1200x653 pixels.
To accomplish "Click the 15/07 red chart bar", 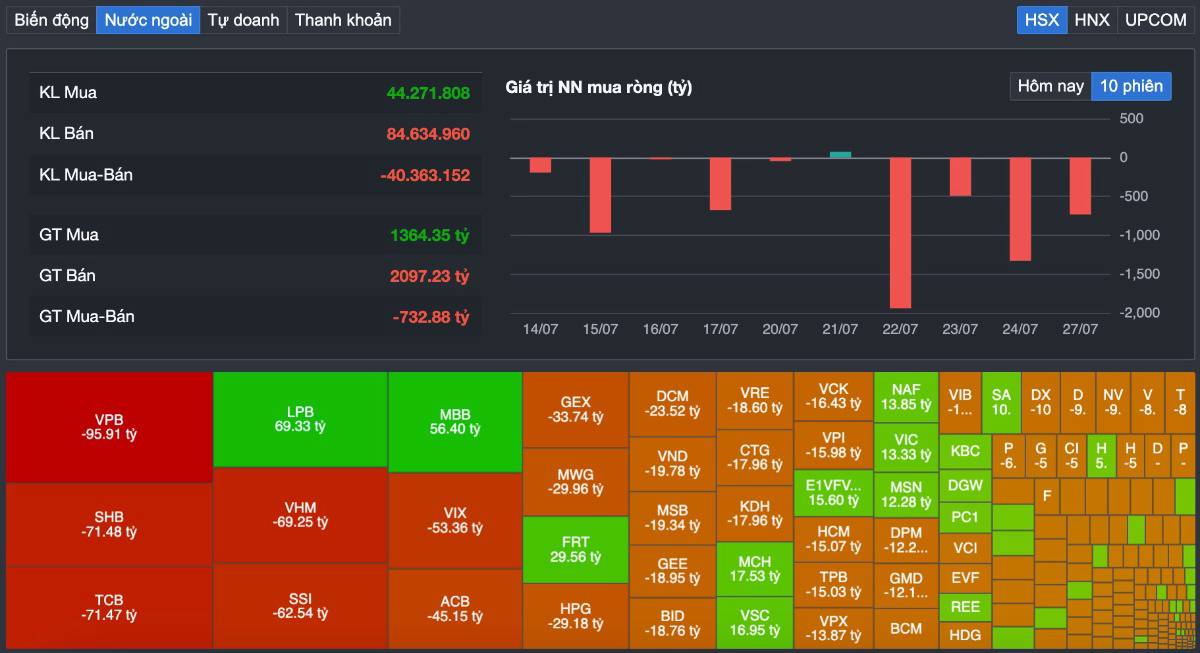I will pyautogui.click(x=600, y=195).
